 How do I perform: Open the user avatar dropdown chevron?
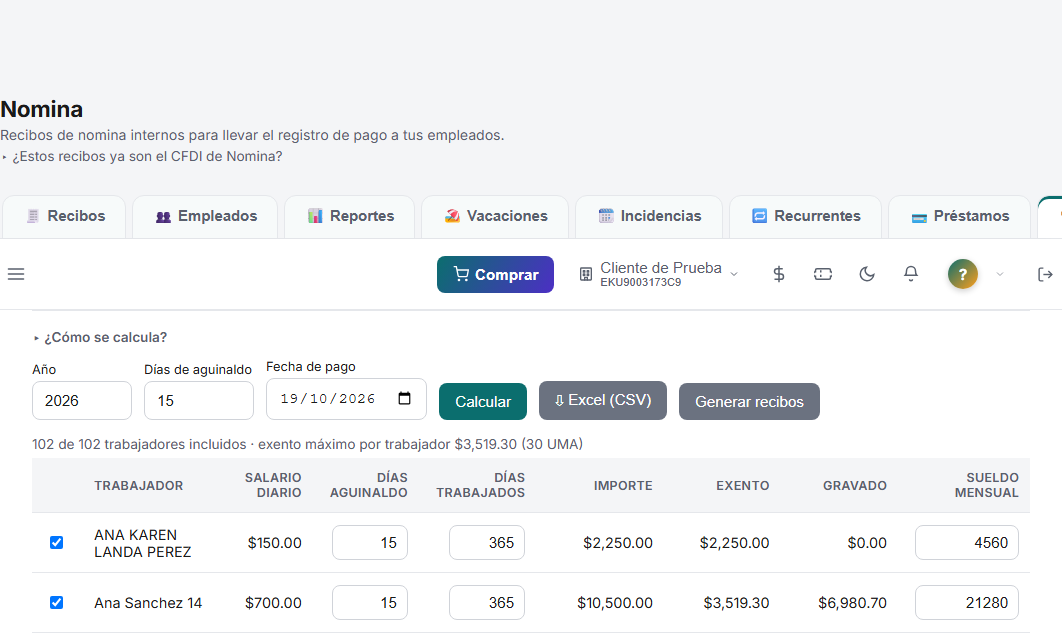[x=1000, y=274]
